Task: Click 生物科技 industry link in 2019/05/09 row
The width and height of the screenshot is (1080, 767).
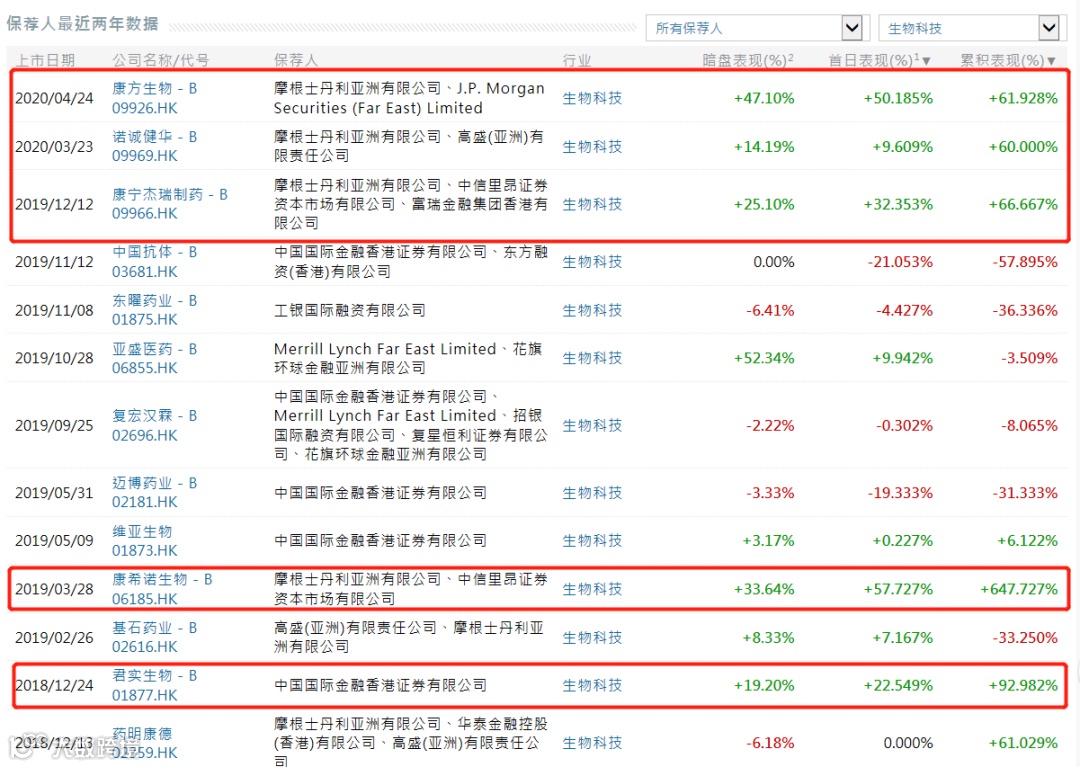Action: [x=592, y=540]
